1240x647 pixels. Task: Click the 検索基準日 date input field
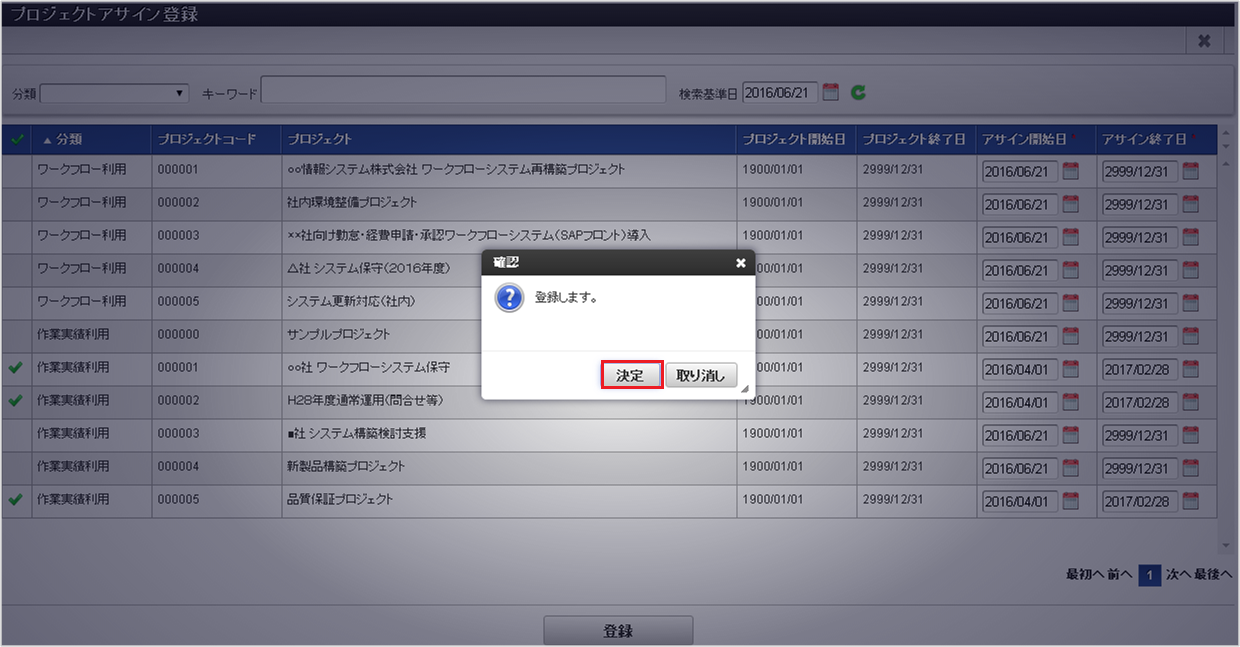[x=780, y=92]
